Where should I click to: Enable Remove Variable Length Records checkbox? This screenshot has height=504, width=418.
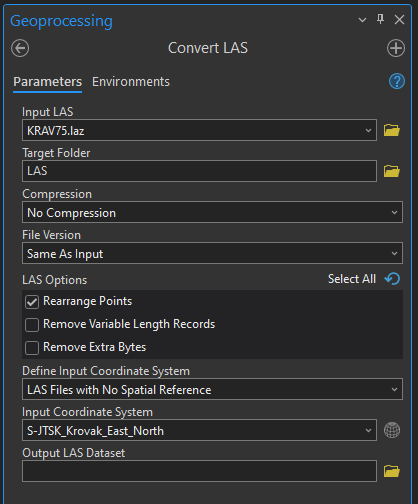pos(32,325)
